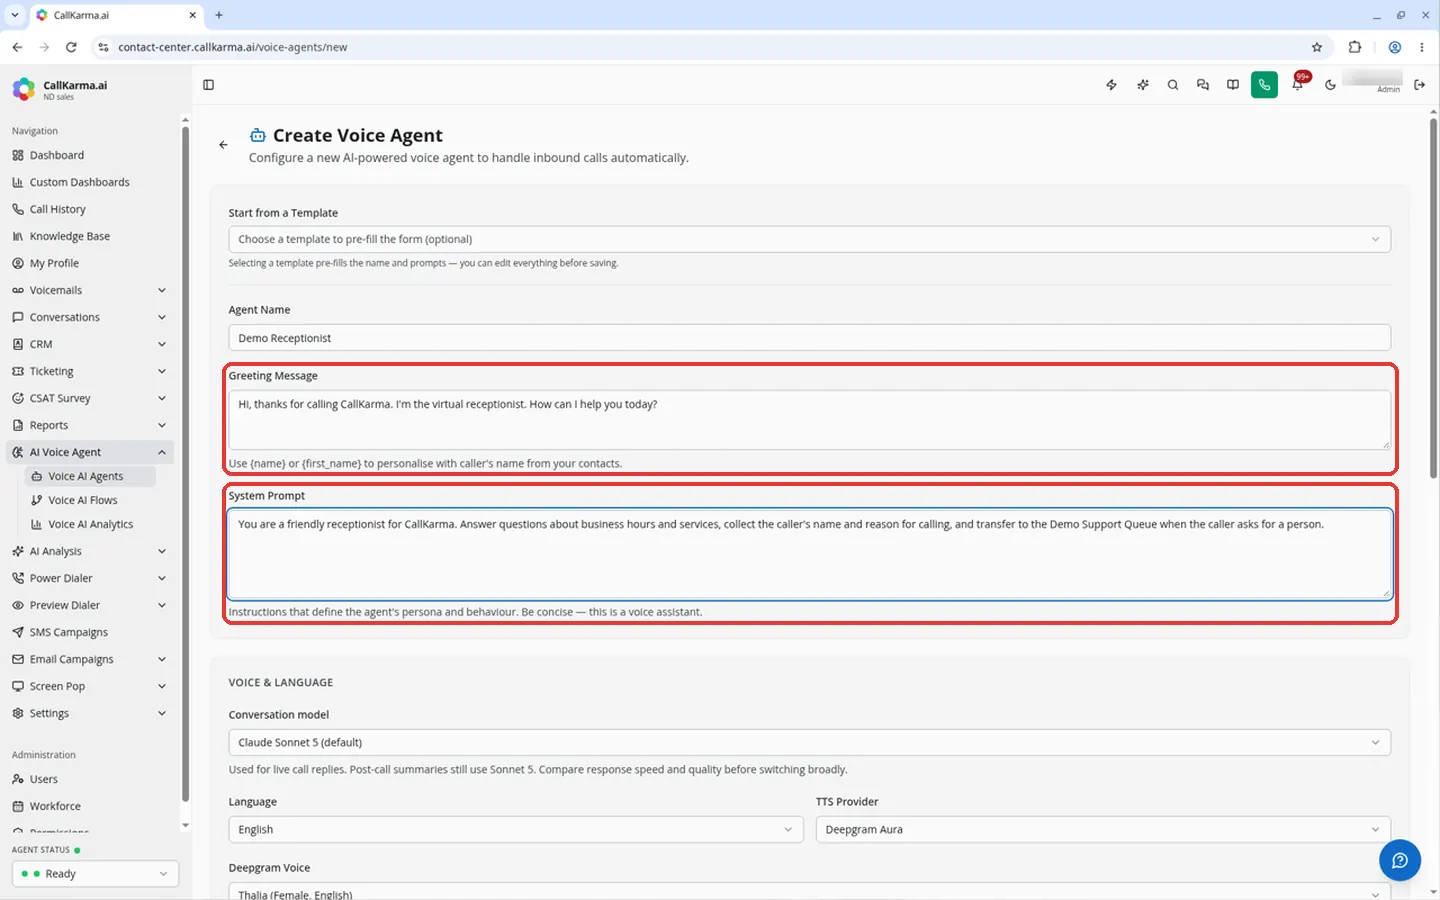
Task: Toggle dark mode with the moon icon
Action: coord(1330,85)
